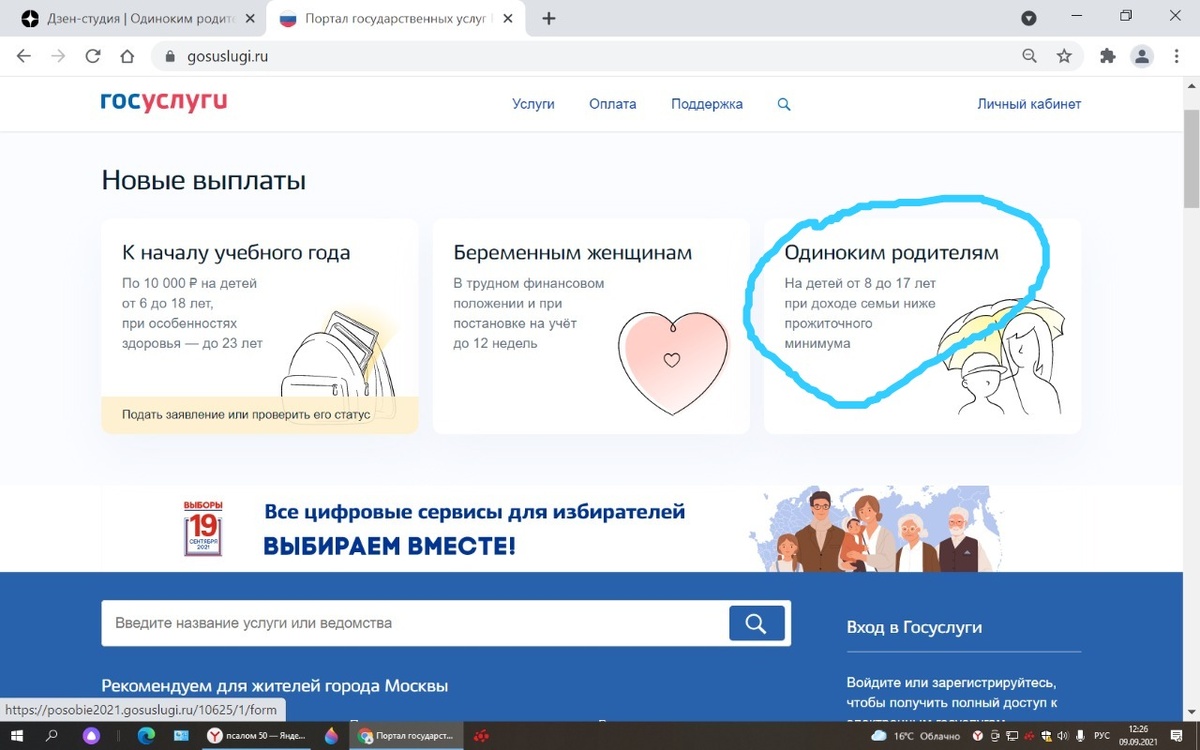Viewport: 1200px width, 750px height.
Task: Bookmark this page with the star icon
Action: coord(1066,57)
